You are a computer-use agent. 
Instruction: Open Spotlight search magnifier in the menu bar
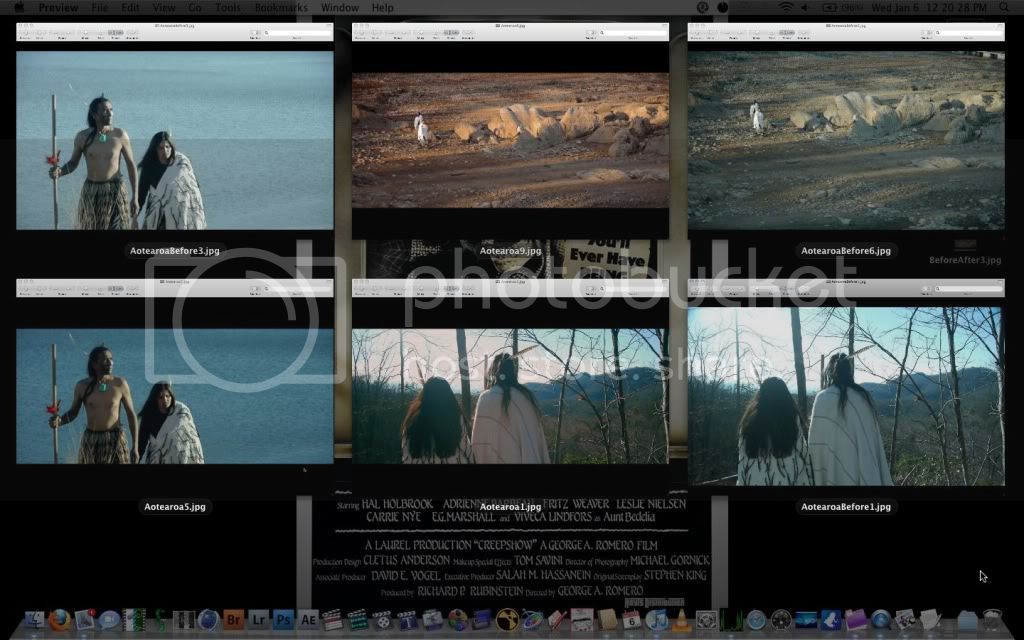point(1004,7)
